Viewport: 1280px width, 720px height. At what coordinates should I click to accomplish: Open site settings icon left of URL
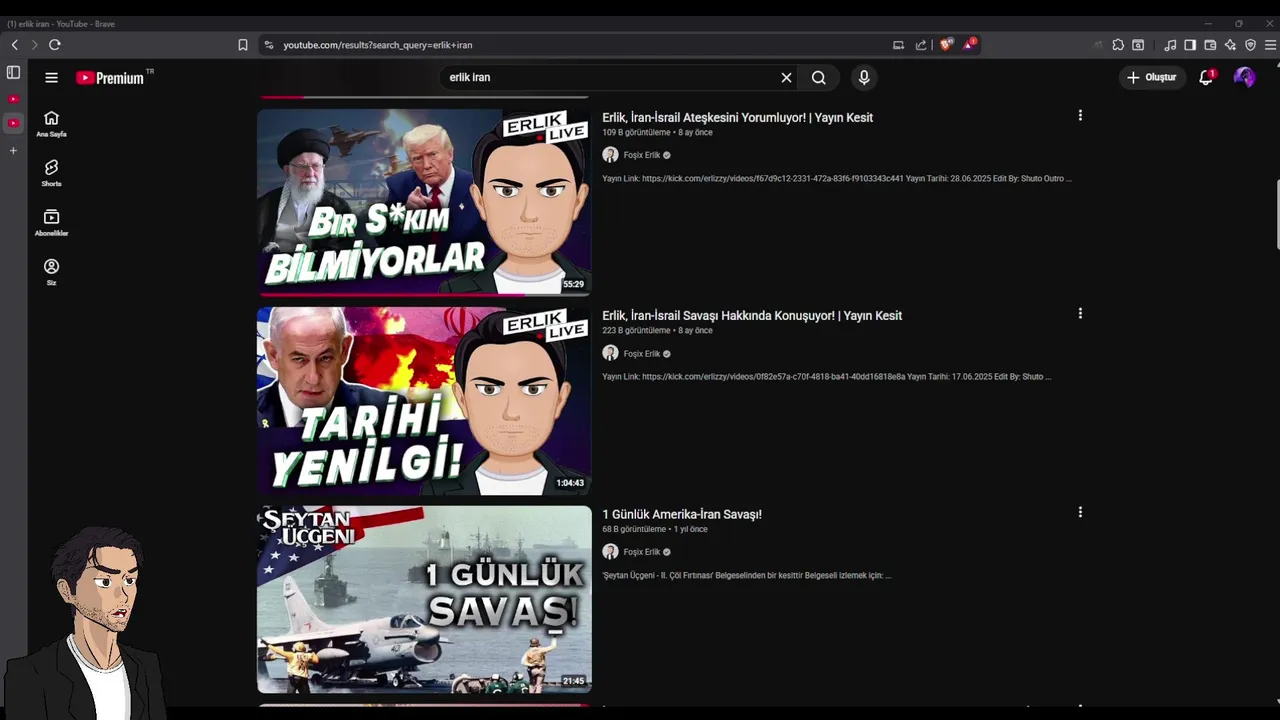coord(268,45)
